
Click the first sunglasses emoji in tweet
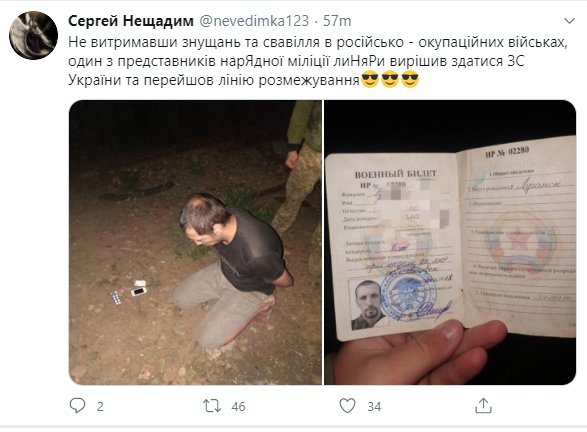tap(370, 79)
